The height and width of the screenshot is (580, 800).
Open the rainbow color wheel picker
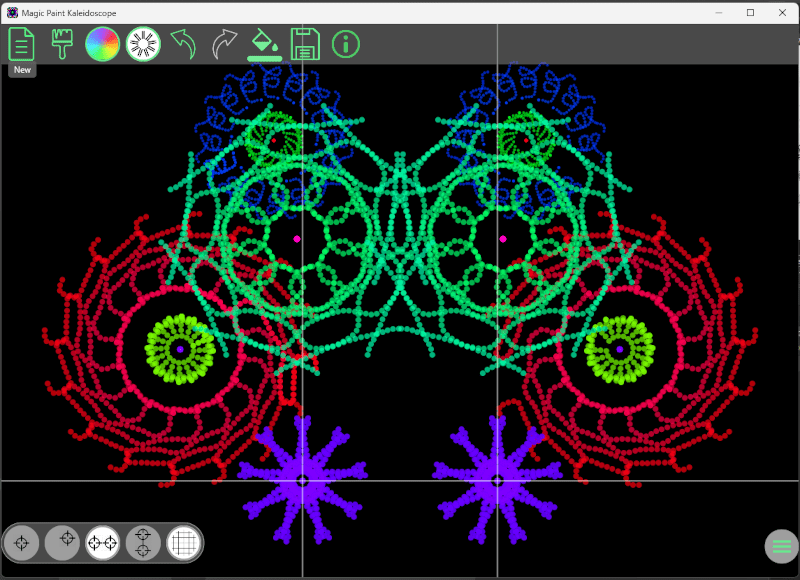[103, 44]
